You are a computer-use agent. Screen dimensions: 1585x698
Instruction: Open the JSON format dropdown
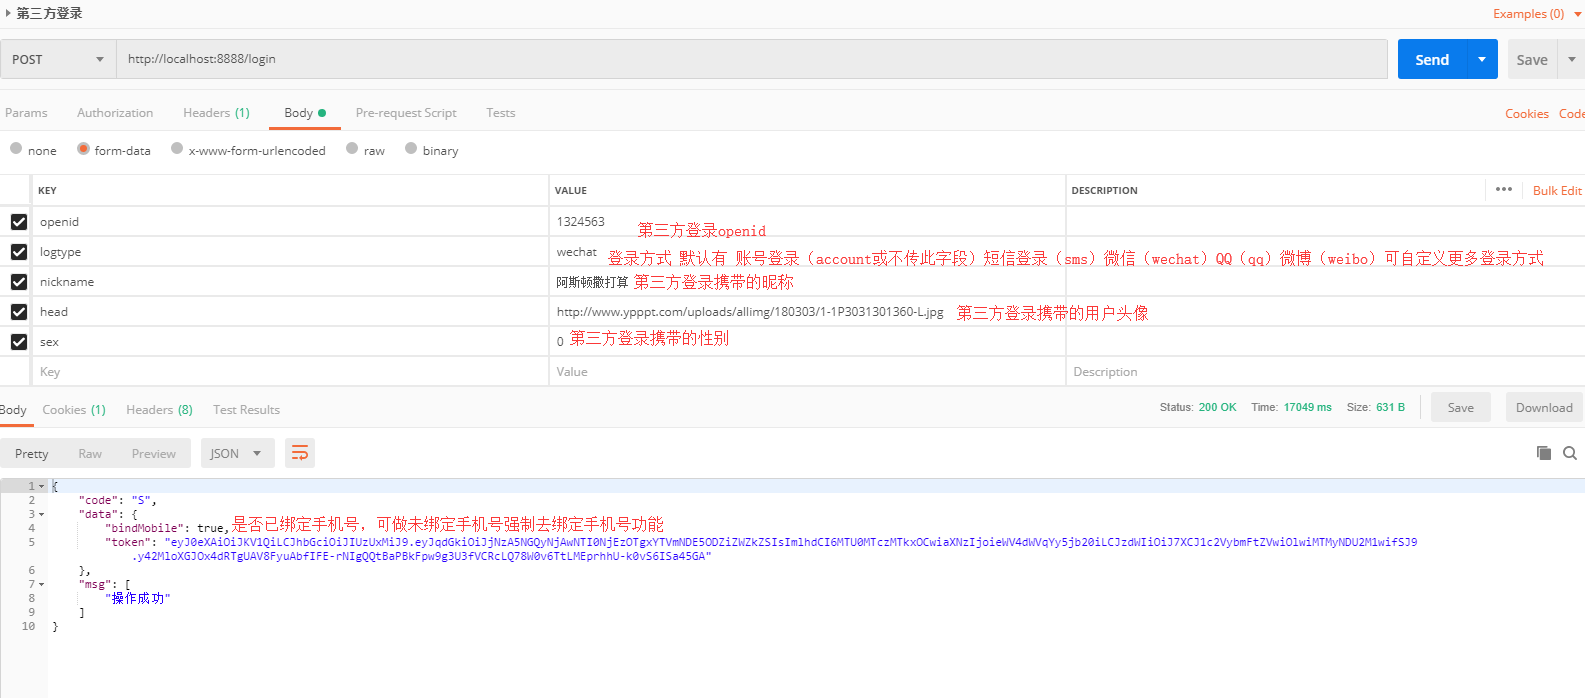coord(236,453)
